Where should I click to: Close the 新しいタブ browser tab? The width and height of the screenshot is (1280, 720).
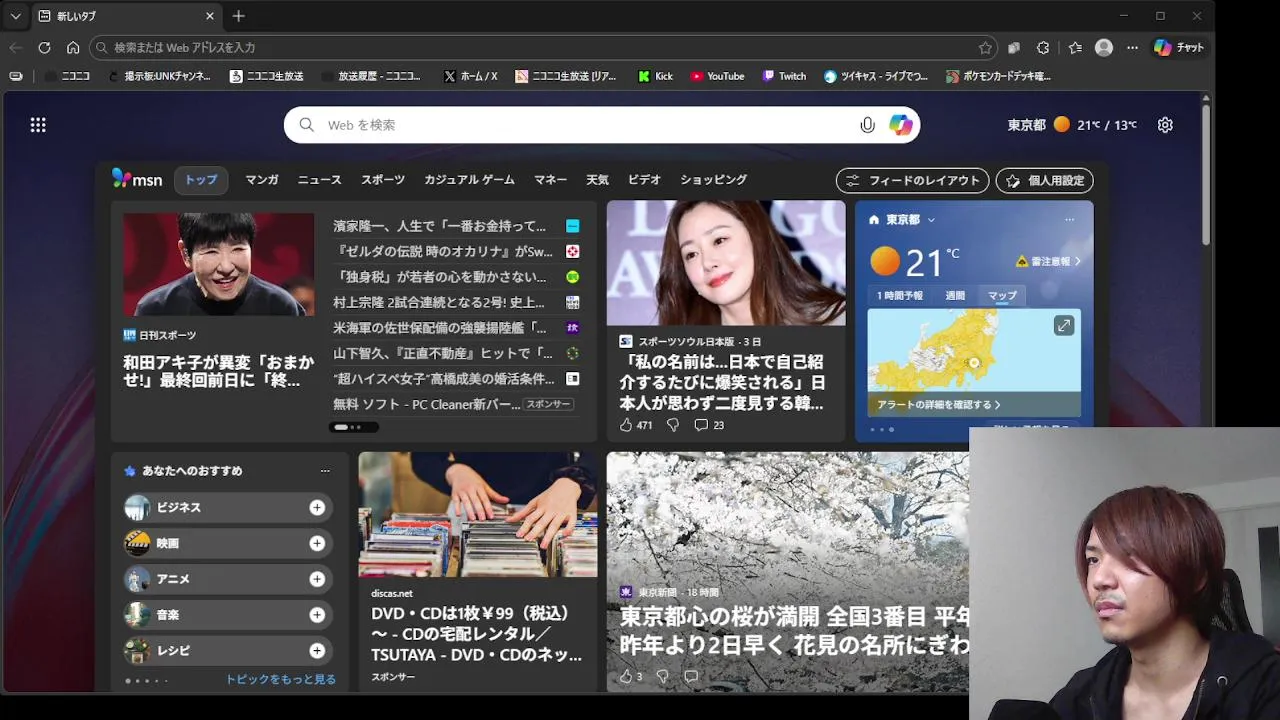click(210, 16)
